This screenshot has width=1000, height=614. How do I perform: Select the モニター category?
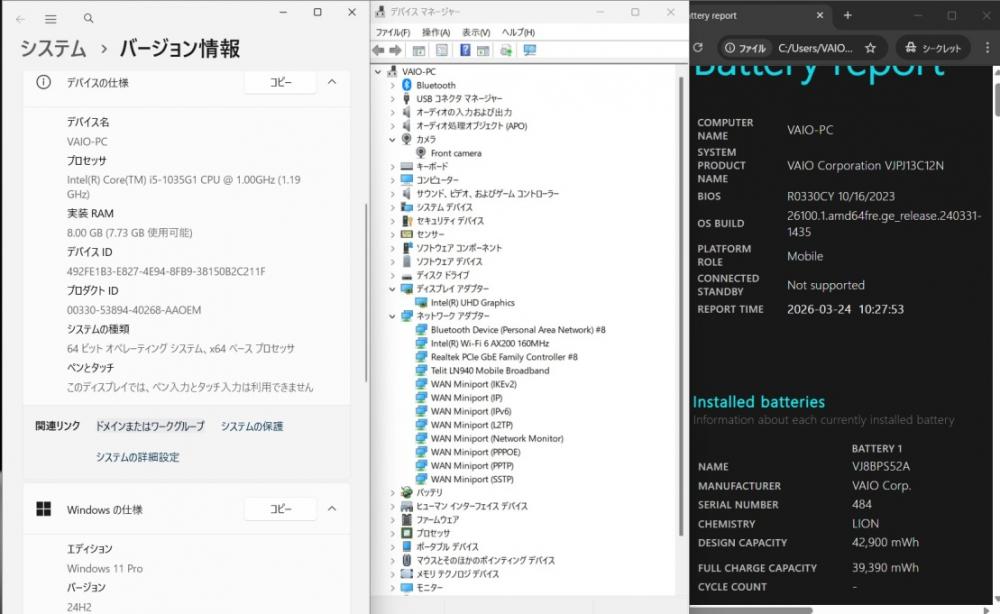[429, 588]
